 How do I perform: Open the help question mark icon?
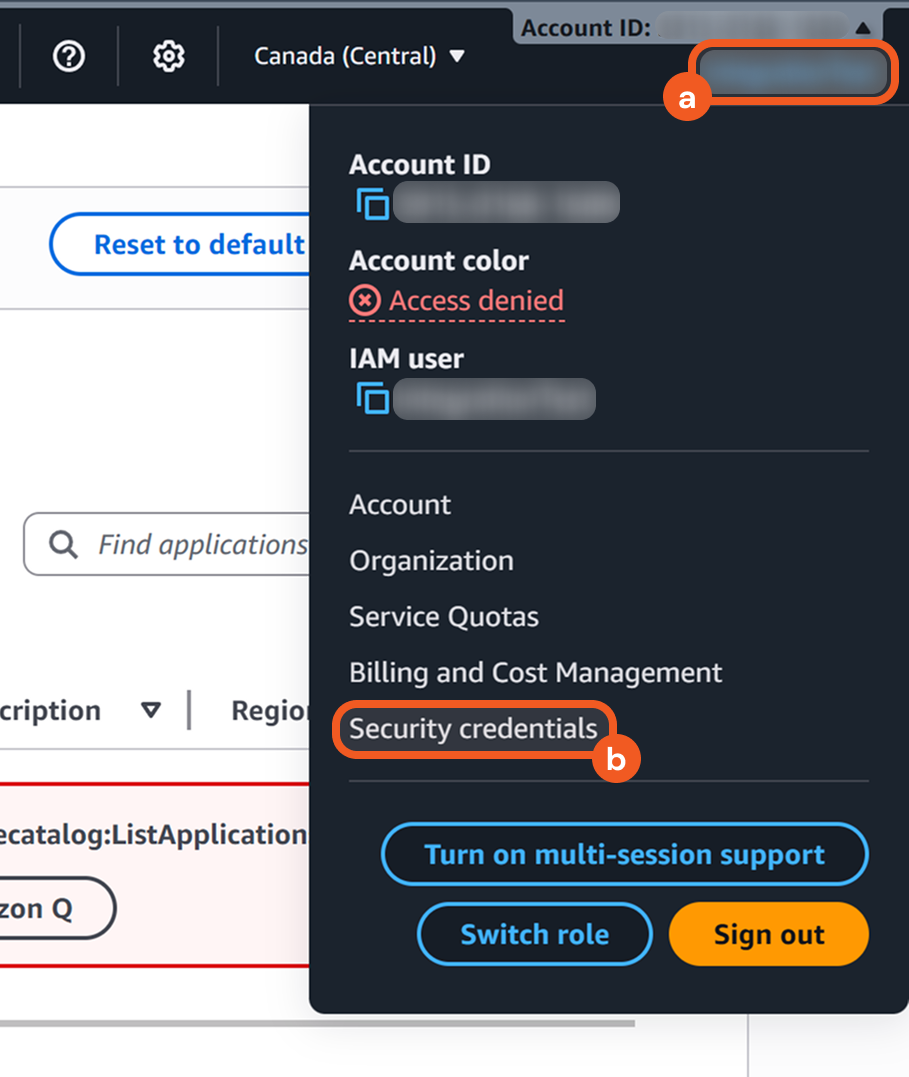(68, 57)
